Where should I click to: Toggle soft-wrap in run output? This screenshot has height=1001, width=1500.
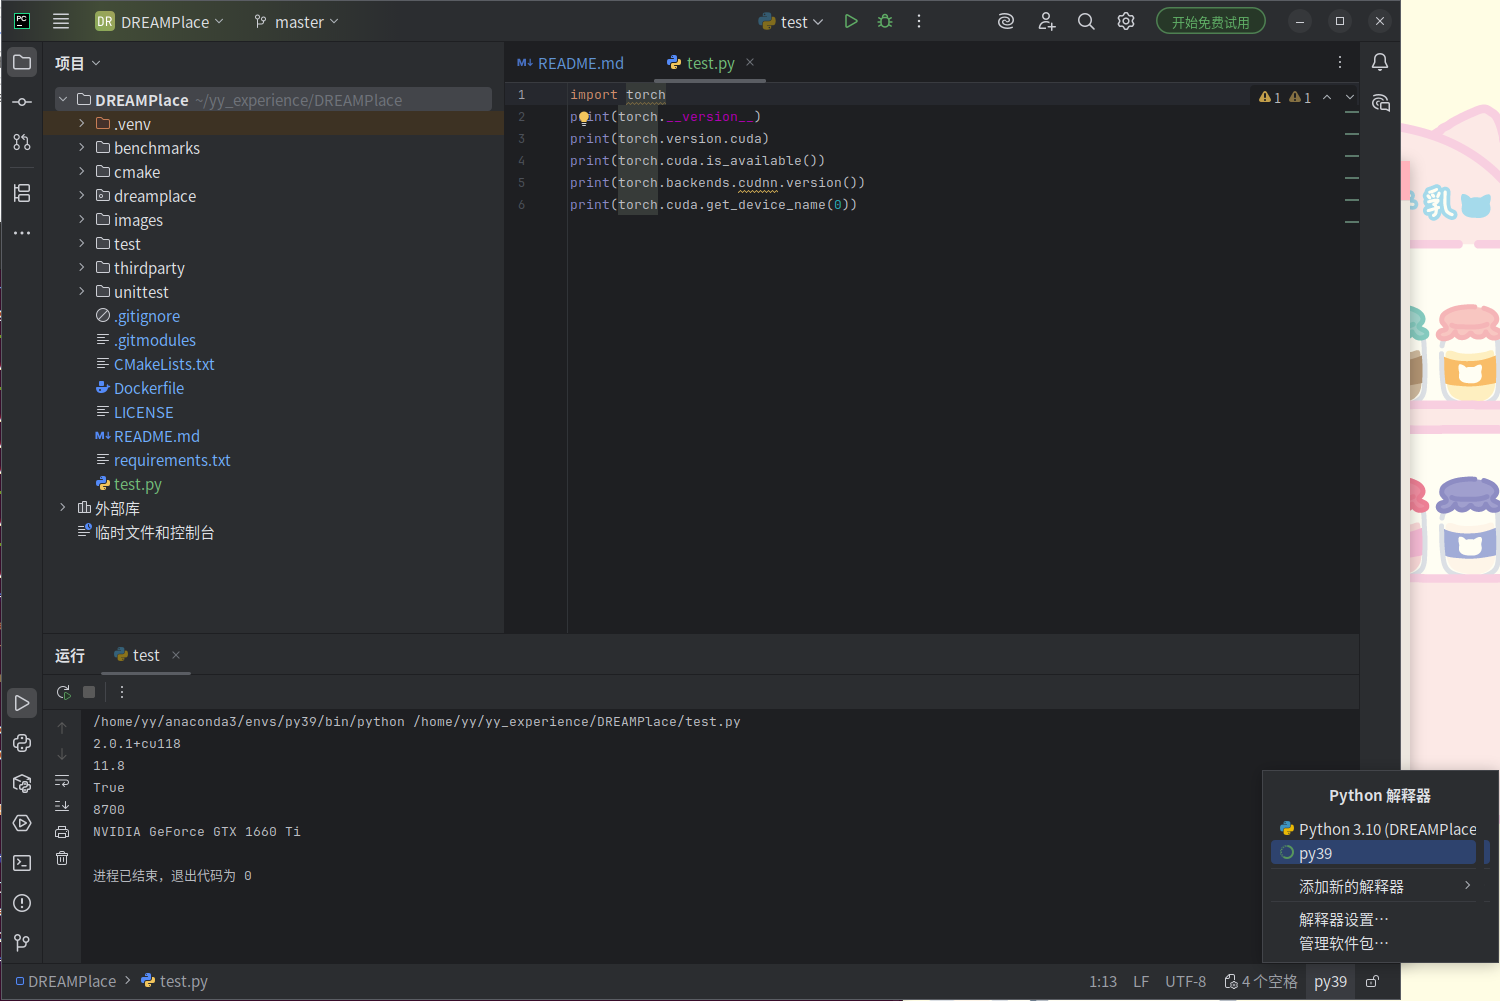point(62,780)
